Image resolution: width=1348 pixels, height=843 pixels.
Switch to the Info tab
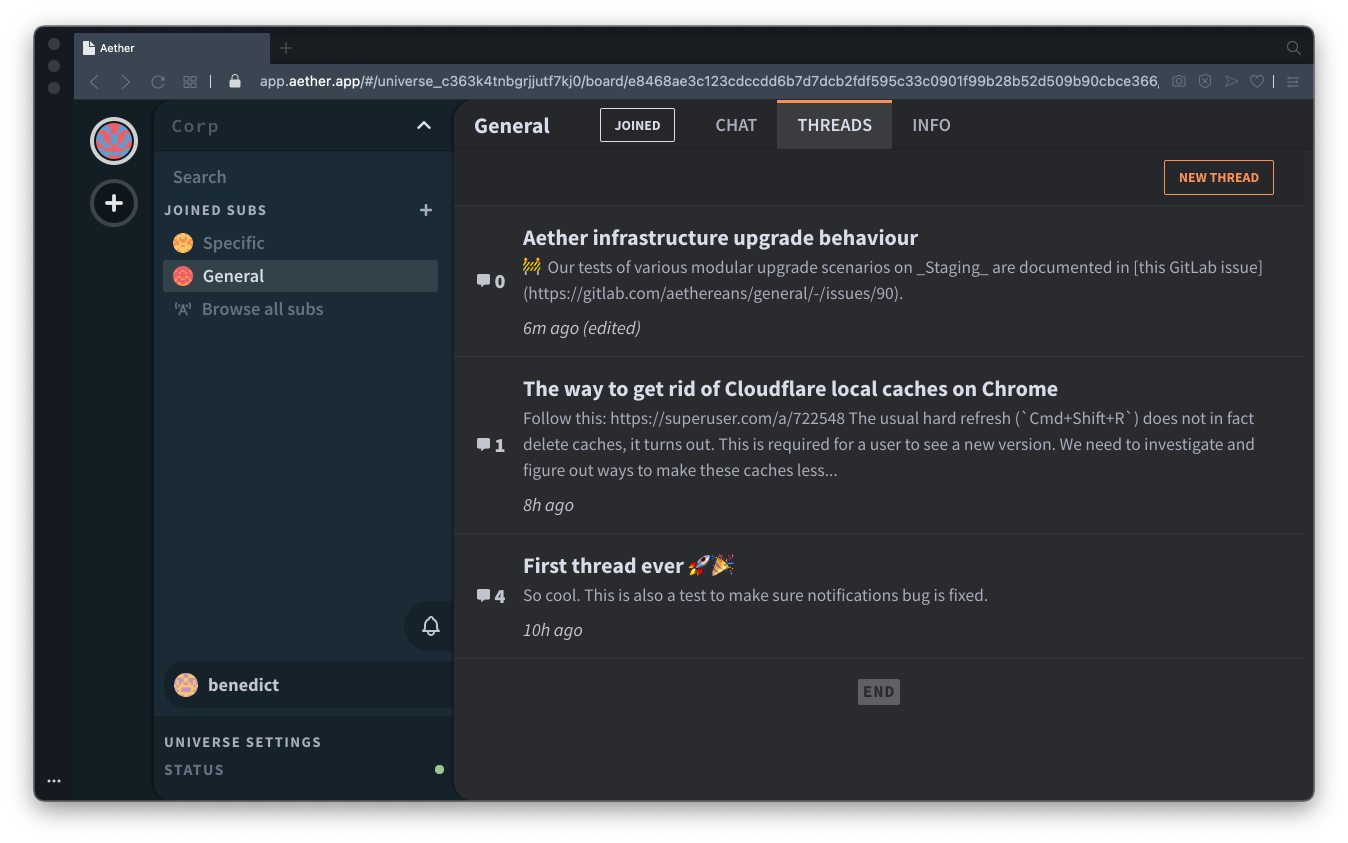click(931, 125)
